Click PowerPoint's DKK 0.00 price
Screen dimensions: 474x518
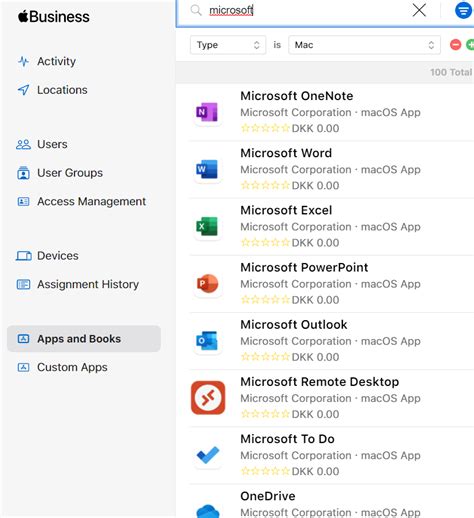coord(315,300)
